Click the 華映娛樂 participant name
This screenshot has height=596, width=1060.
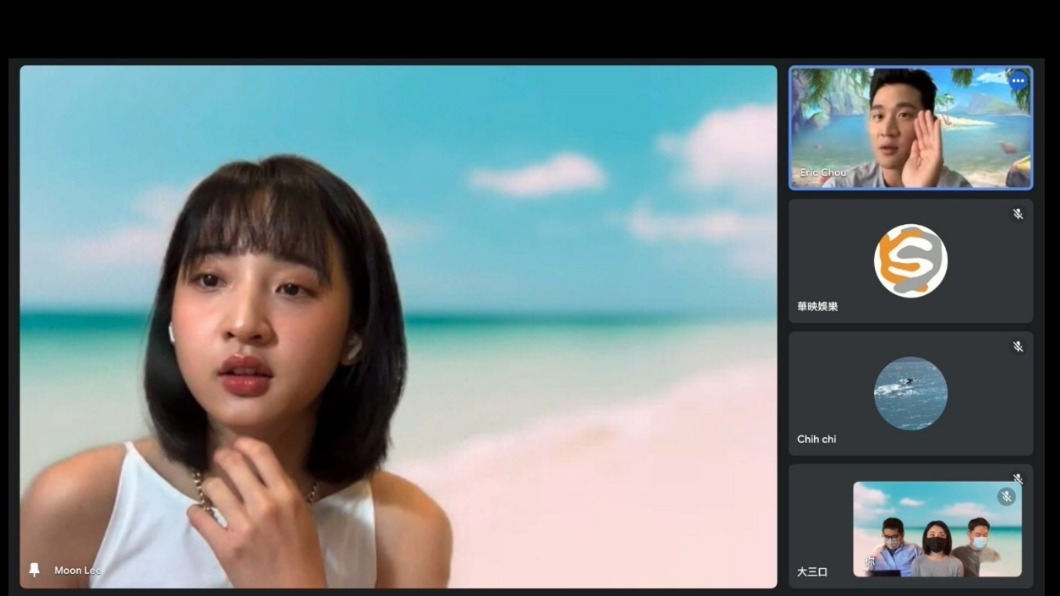point(817,306)
